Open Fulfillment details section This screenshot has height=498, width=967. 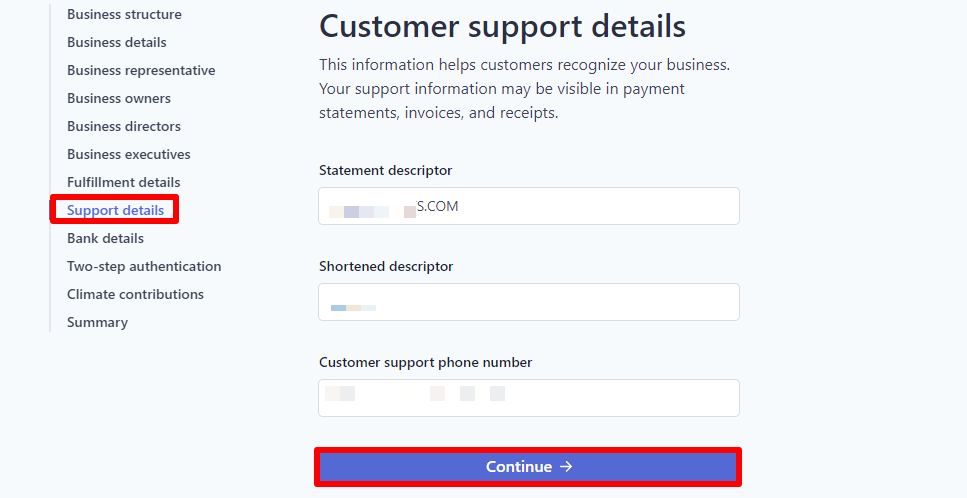coord(123,183)
